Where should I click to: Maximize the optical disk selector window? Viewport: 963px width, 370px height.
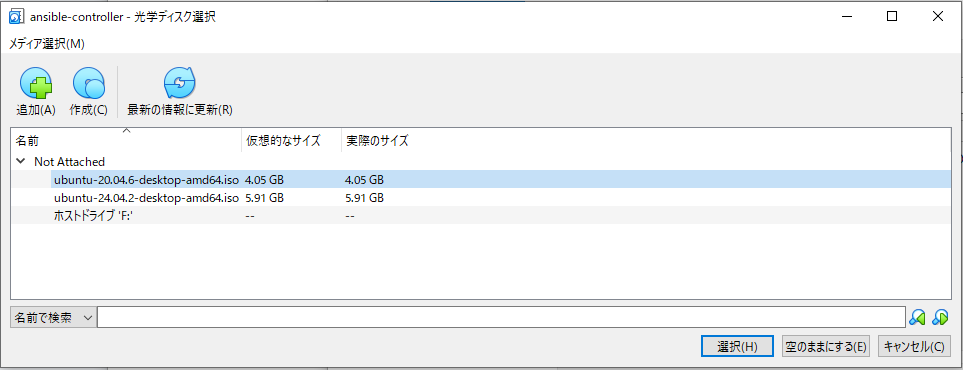(892, 17)
